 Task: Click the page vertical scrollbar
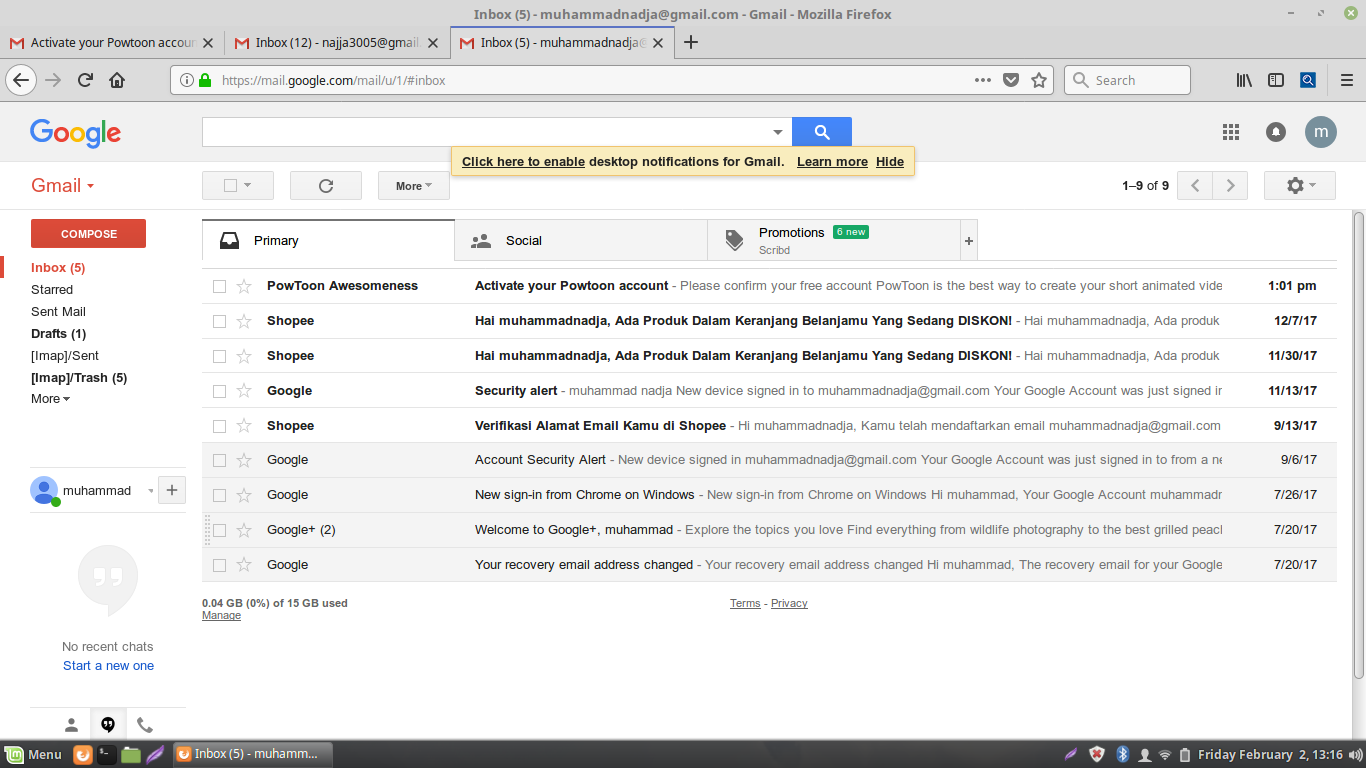click(x=1359, y=445)
